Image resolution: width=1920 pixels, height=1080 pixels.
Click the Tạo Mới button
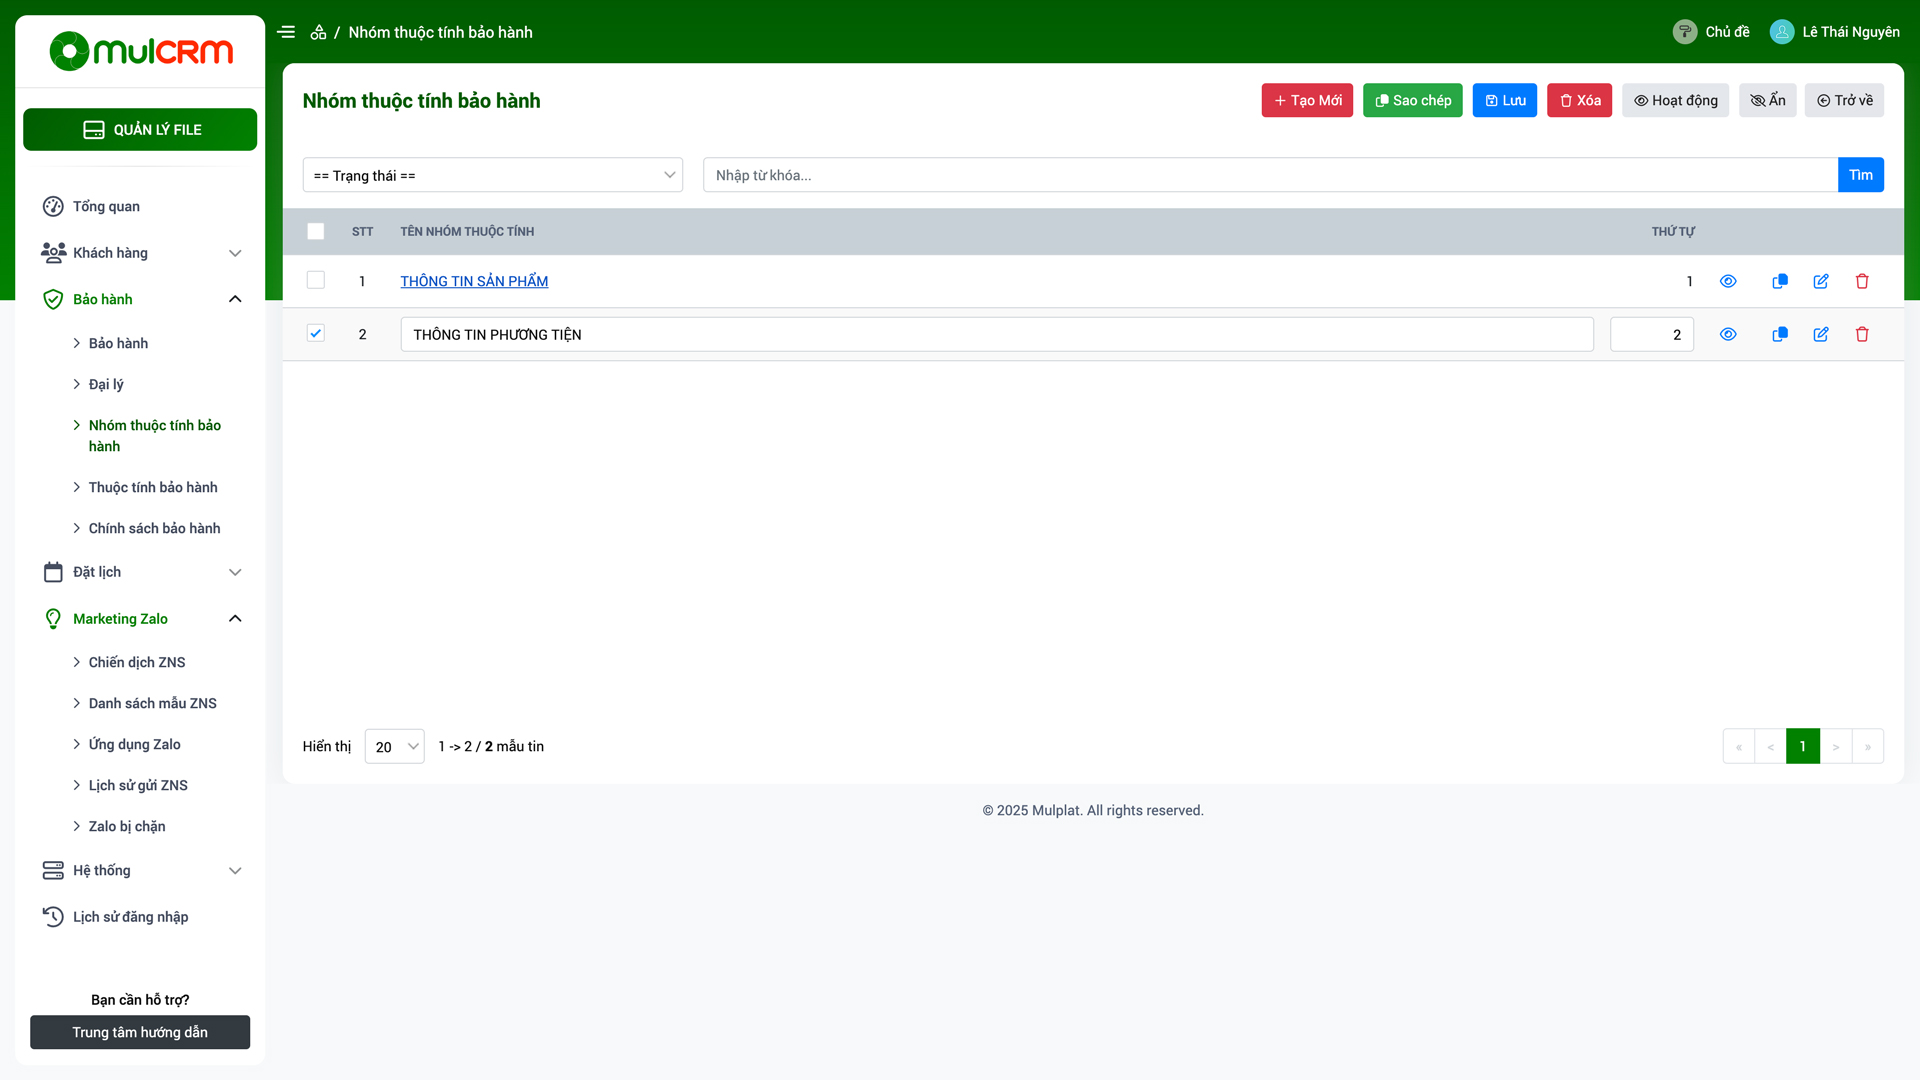[x=1307, y=100]
